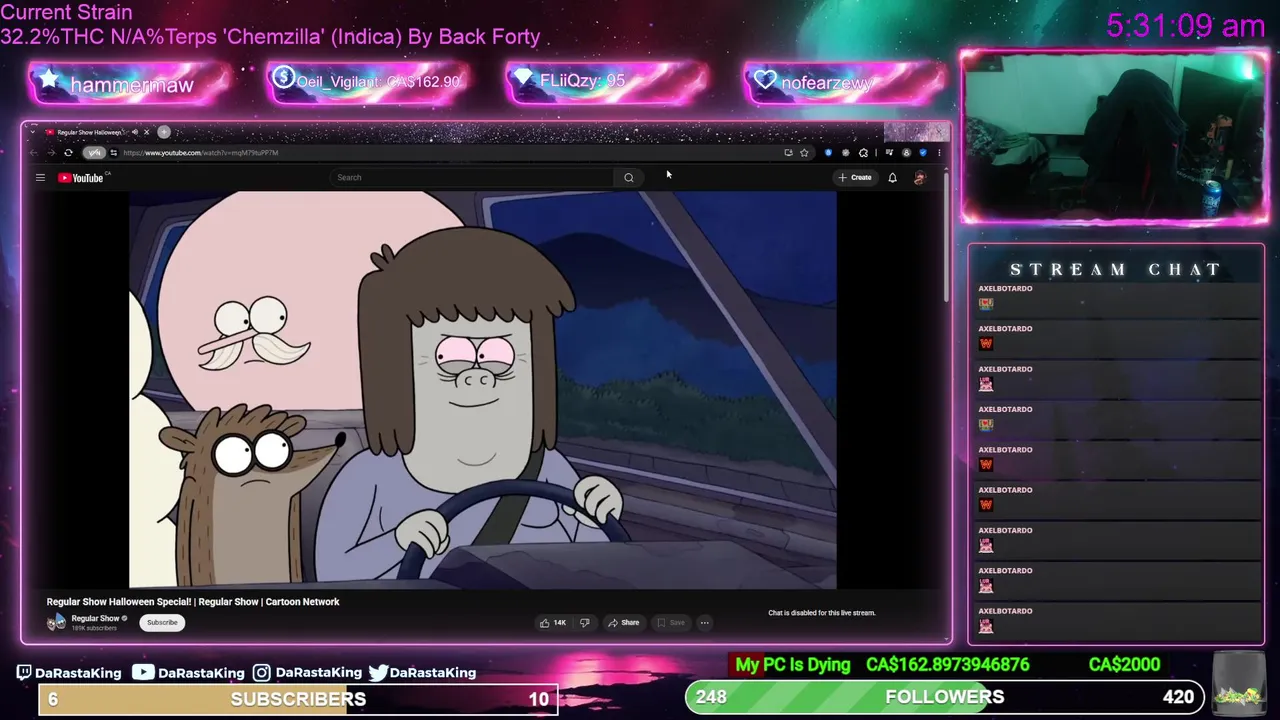Close the Regular Show Halloween tab

tap(146, 132)
